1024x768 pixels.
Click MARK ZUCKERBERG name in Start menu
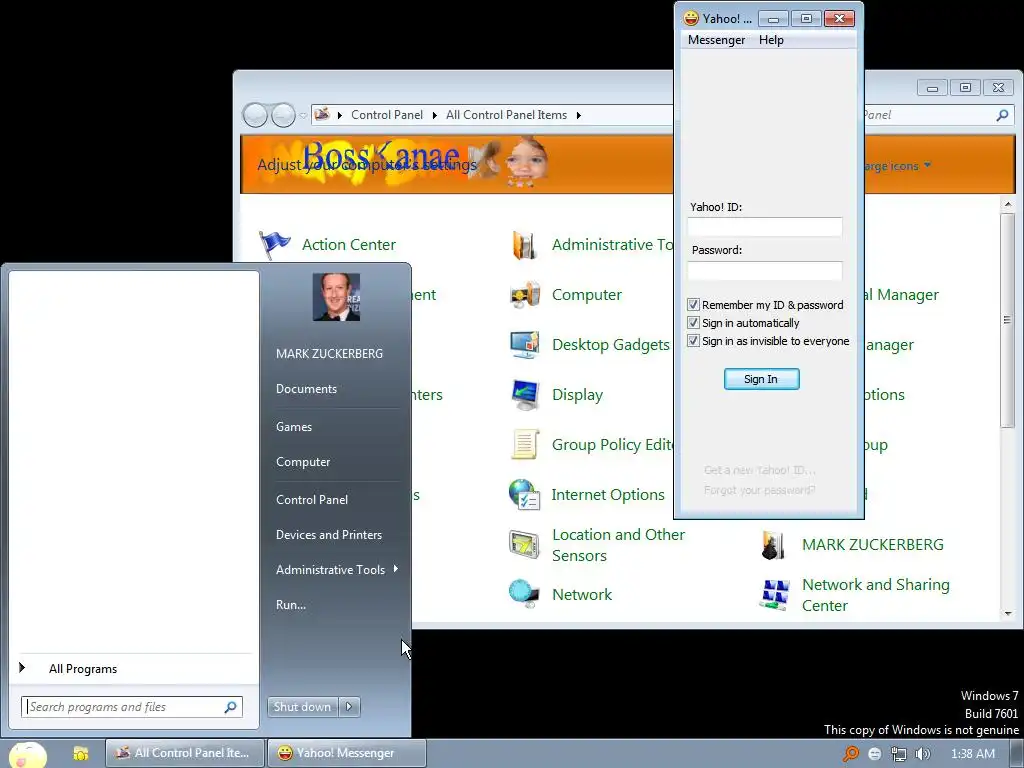click(329, 354)
